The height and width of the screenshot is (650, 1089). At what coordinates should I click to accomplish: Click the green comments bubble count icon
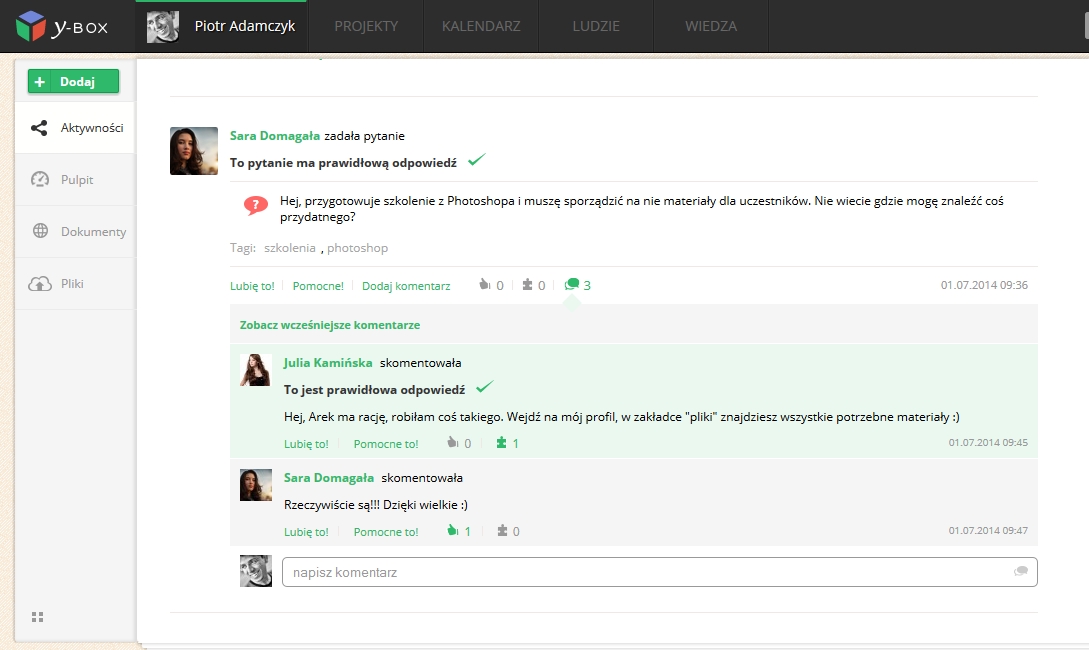tap(572, 285)
